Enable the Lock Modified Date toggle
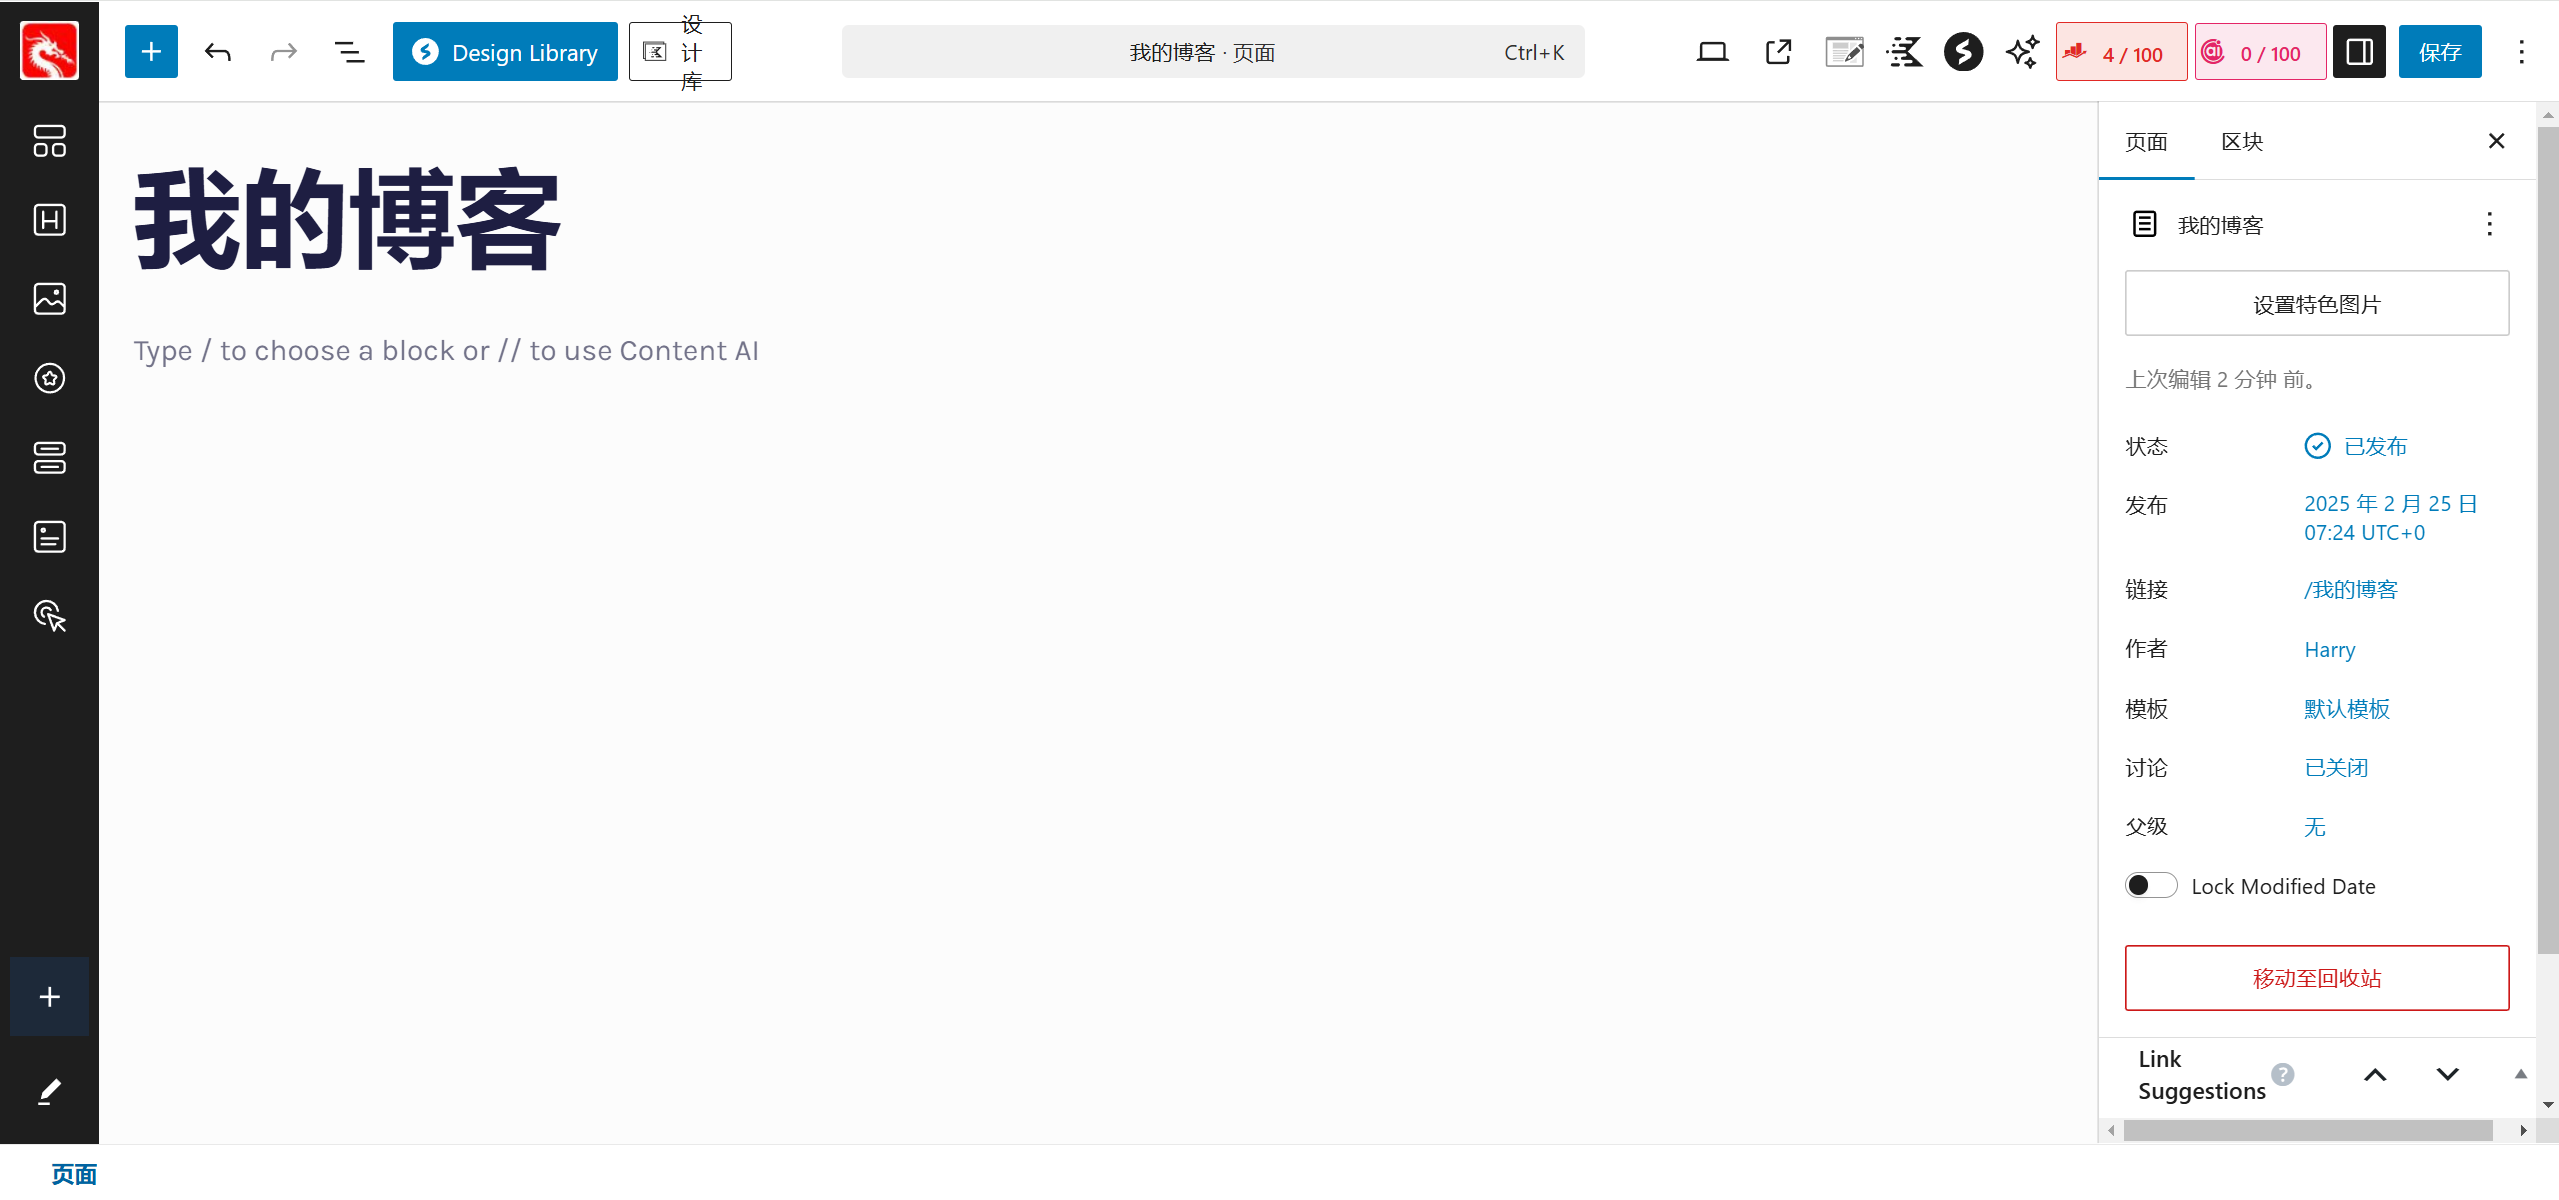Viewport: 2559px width, 1200px height. (2150, 885)
